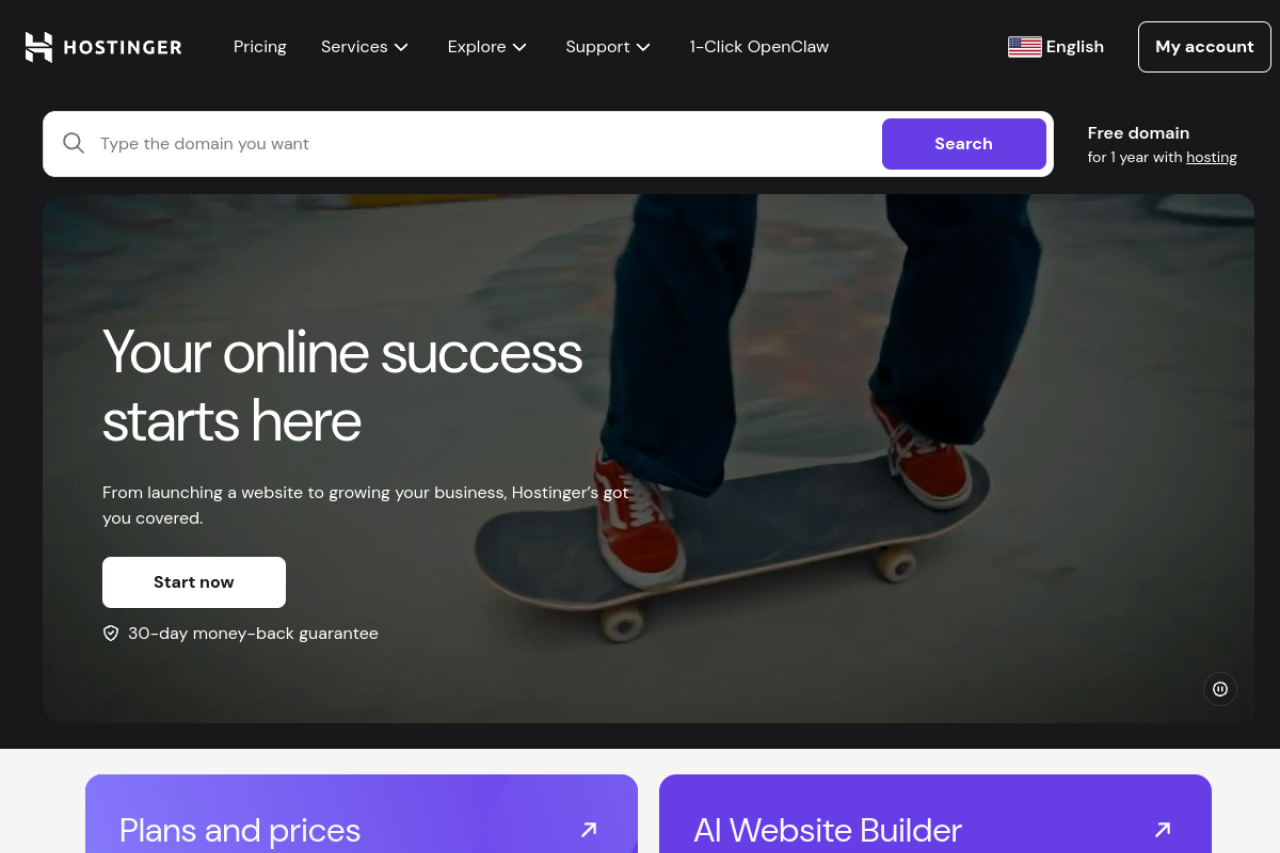Focus the domain name input field

coord(485,144)
